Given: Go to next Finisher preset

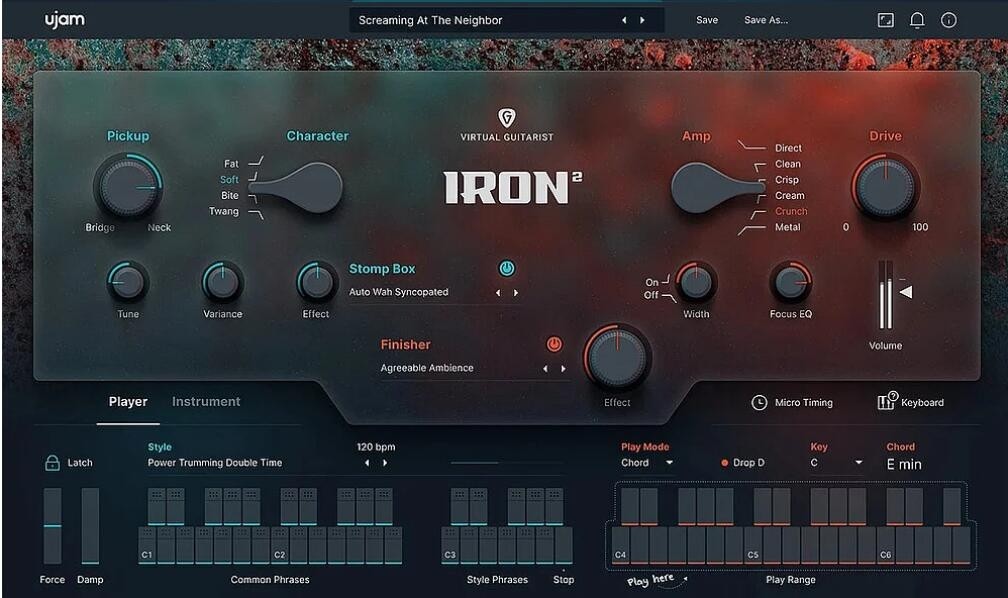Looking at the screenshot, I should [563, 368].
